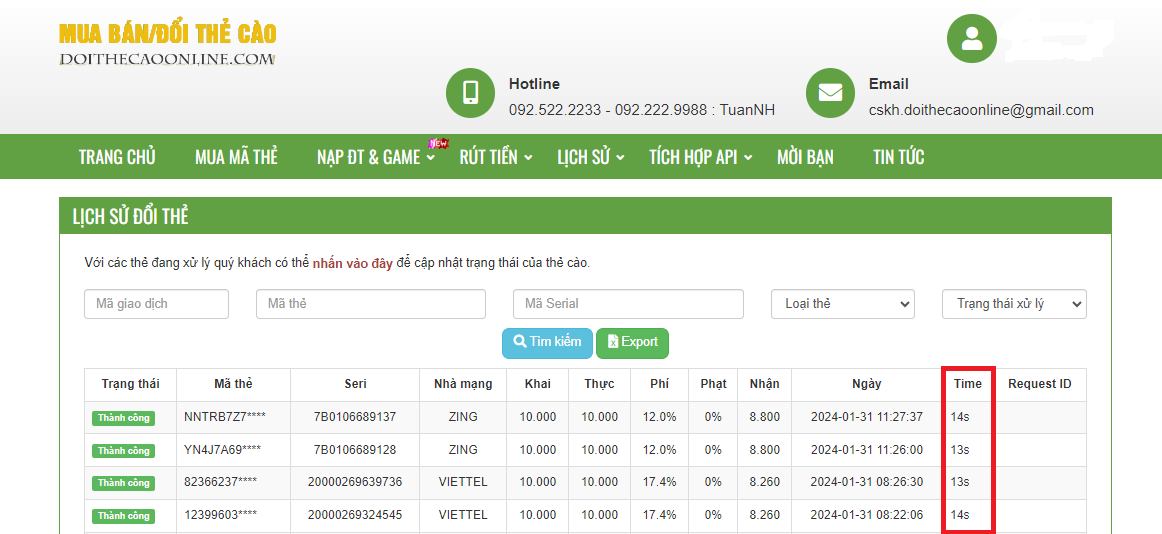The height and width of the screenshot is (534, 1162).
Task: Click the Phạt column header
Action: pyautogui.click(x=713, y=384)
